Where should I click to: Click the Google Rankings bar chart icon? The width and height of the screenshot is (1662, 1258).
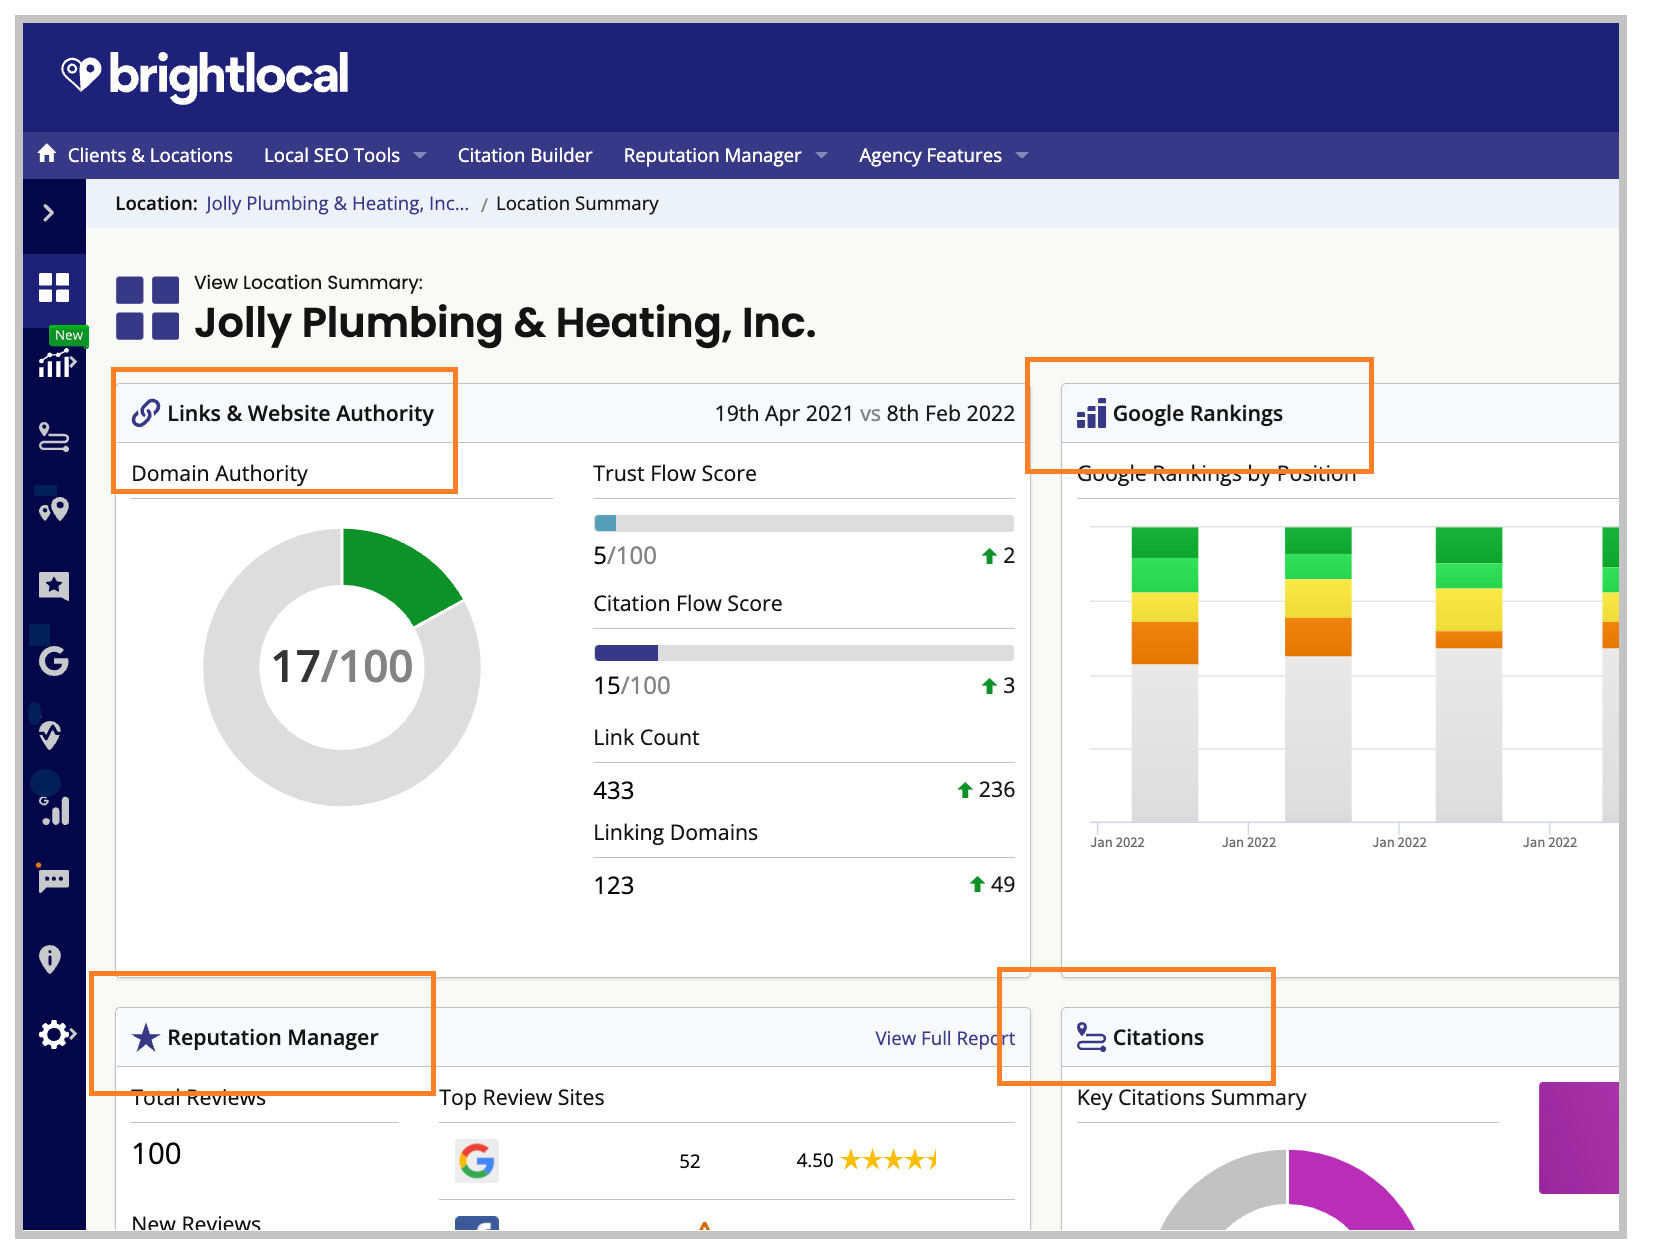pyautogui.click(x=1091, y=413)
